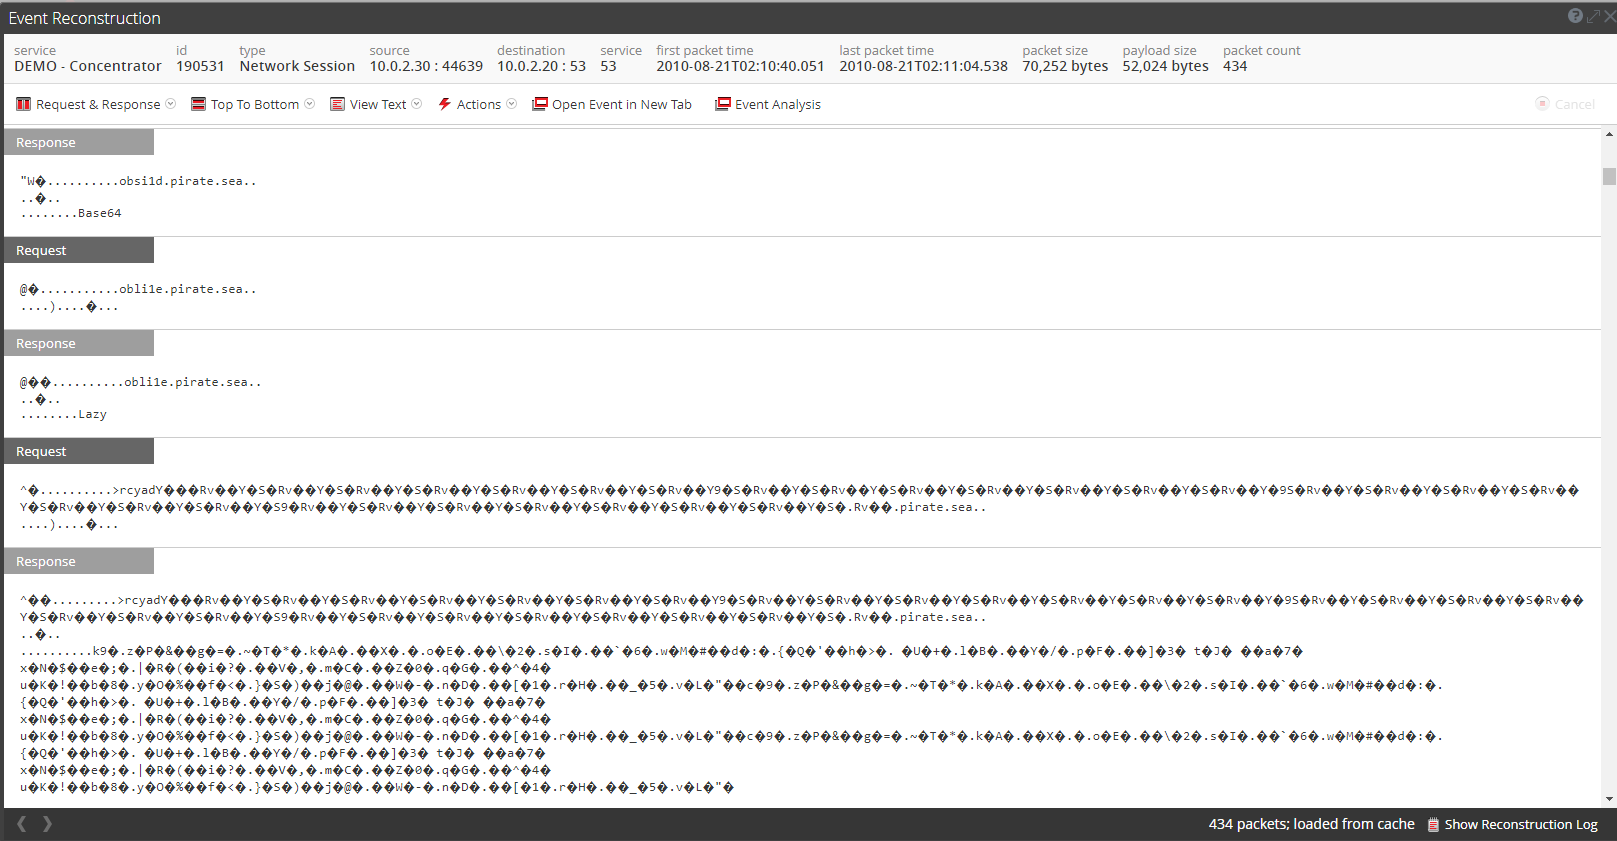
Task: Open Event Analysis
Action: (768, 104)
